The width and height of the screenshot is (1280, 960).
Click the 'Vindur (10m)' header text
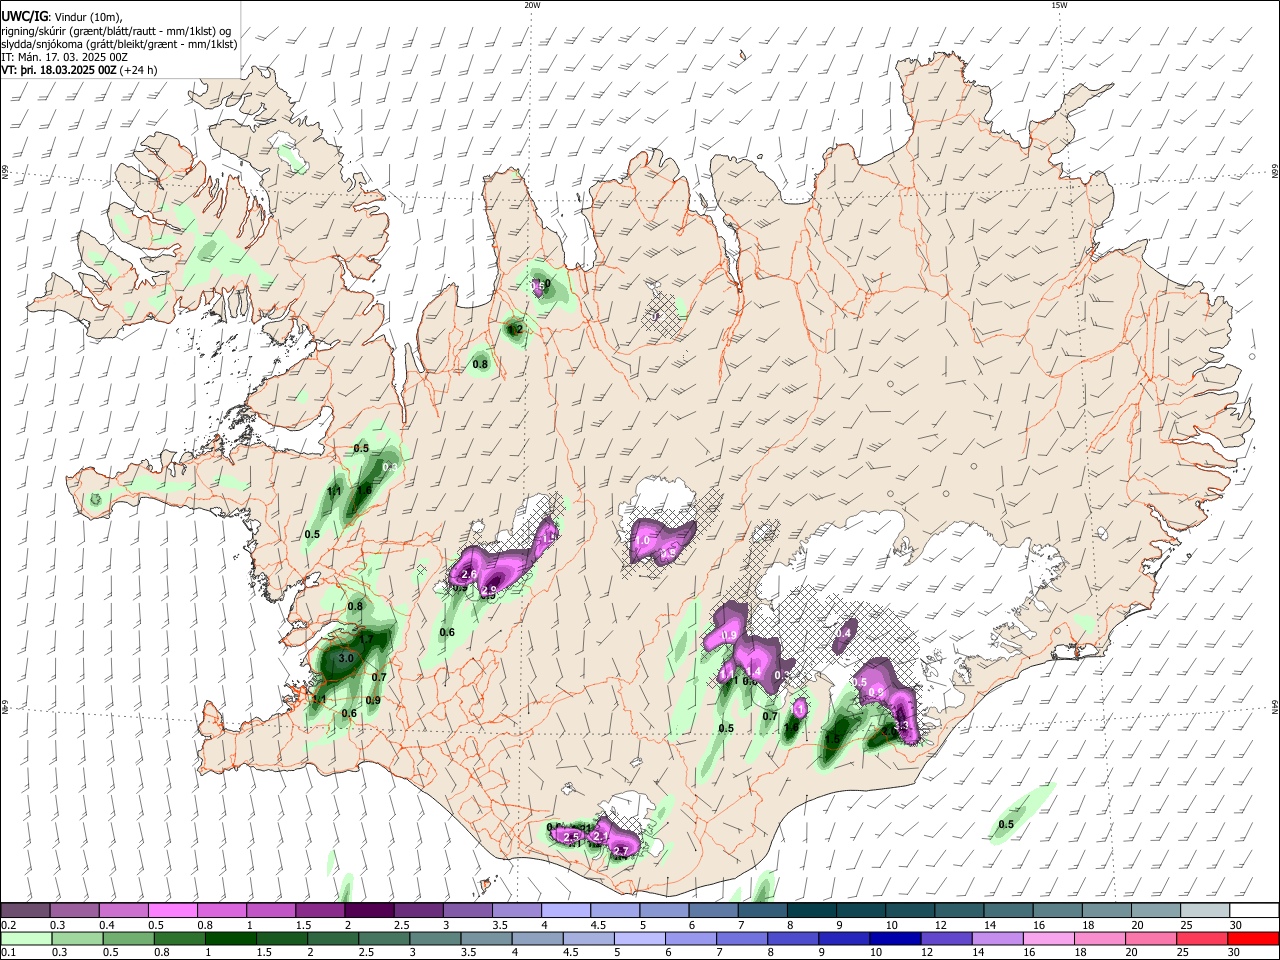(88, 16)
